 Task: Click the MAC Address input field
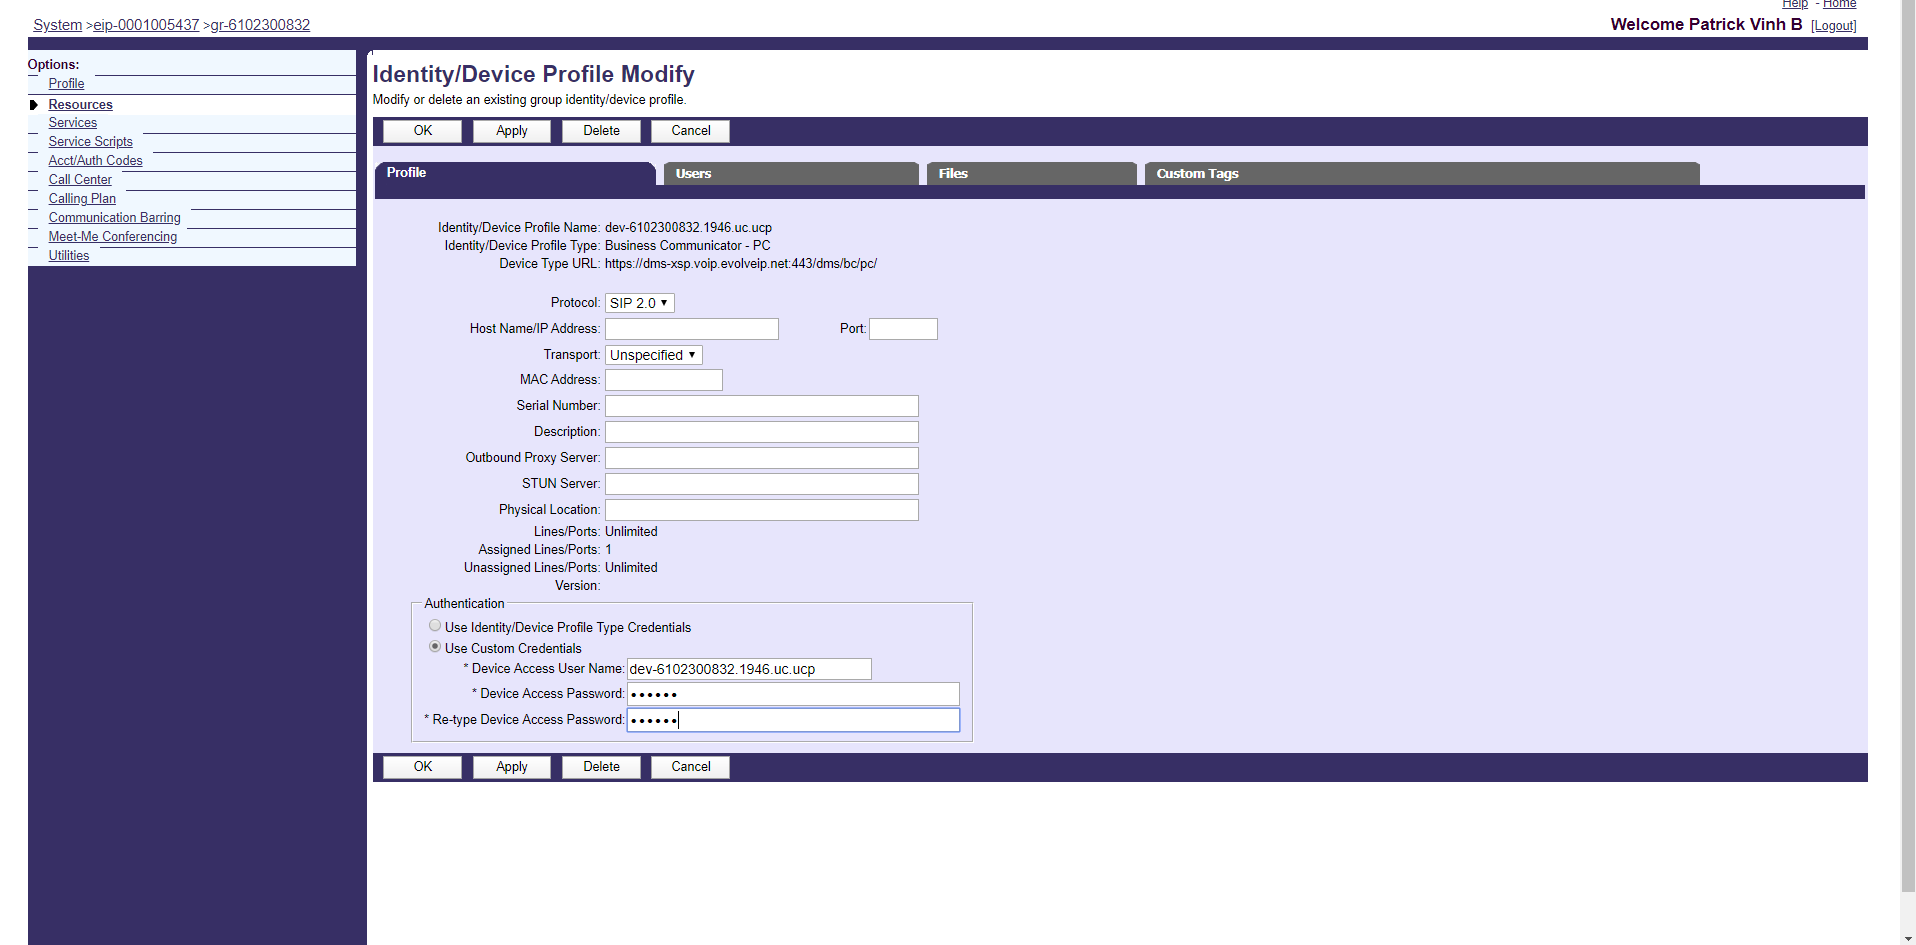(x=663, y=380)
